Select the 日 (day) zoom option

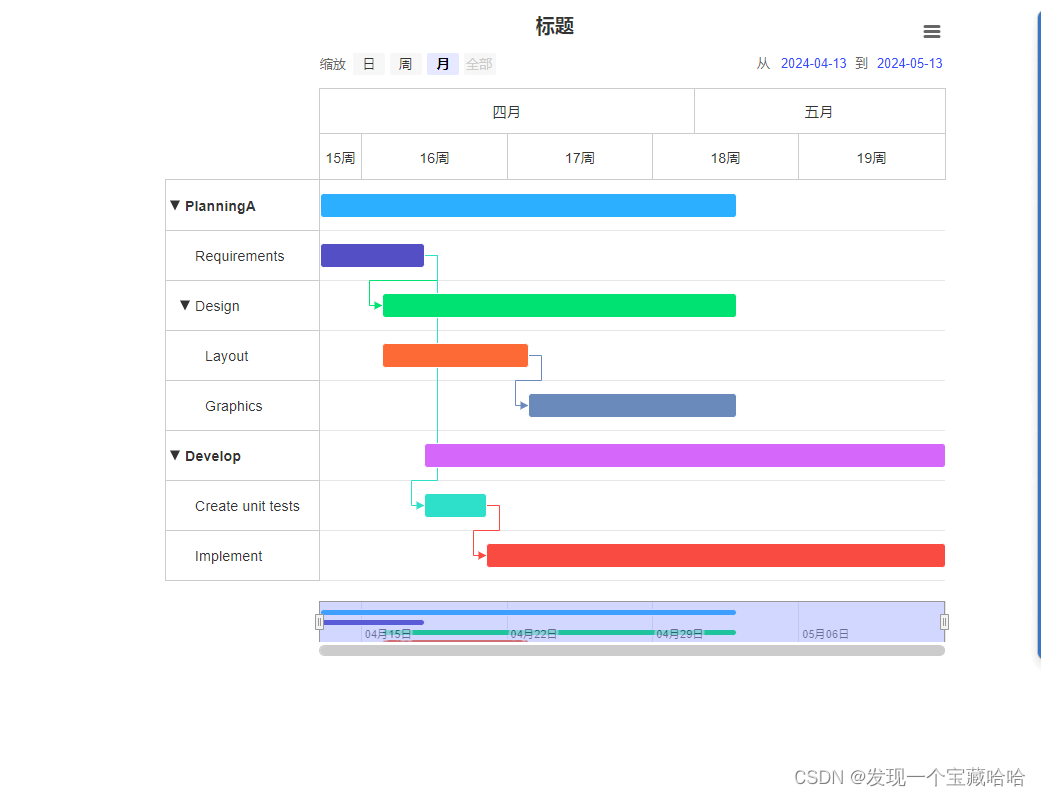click(369, 63)
